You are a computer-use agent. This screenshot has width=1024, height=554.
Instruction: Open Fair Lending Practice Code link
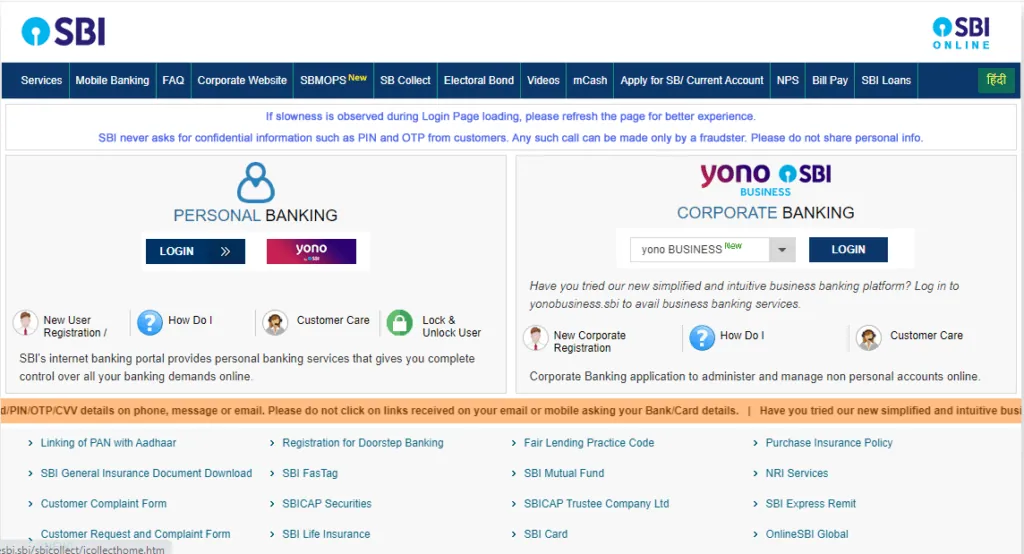tap(588, 442)
